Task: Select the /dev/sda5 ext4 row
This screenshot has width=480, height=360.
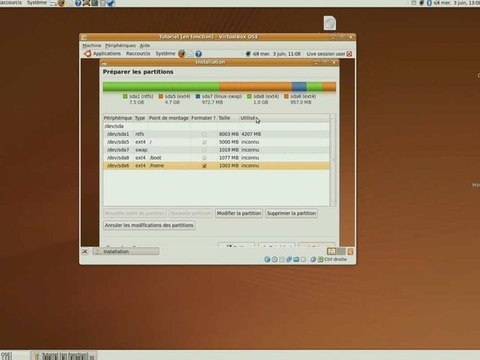Action: click(216, 142)
